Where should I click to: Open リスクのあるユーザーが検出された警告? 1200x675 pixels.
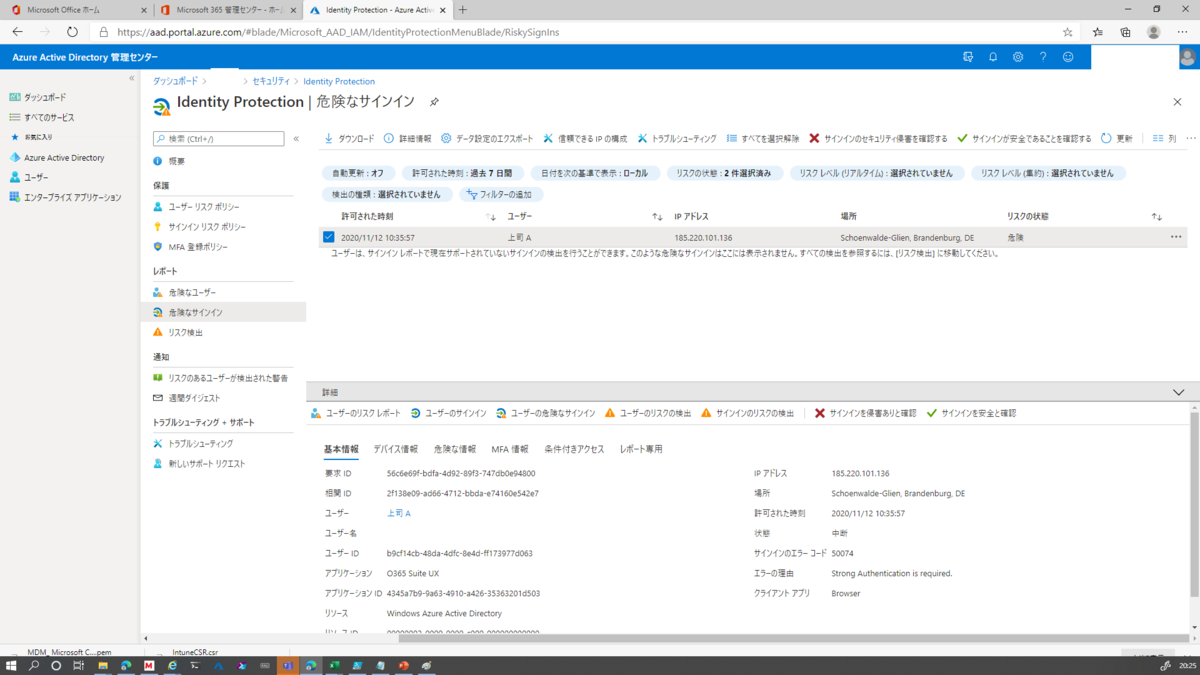point(221,378)
